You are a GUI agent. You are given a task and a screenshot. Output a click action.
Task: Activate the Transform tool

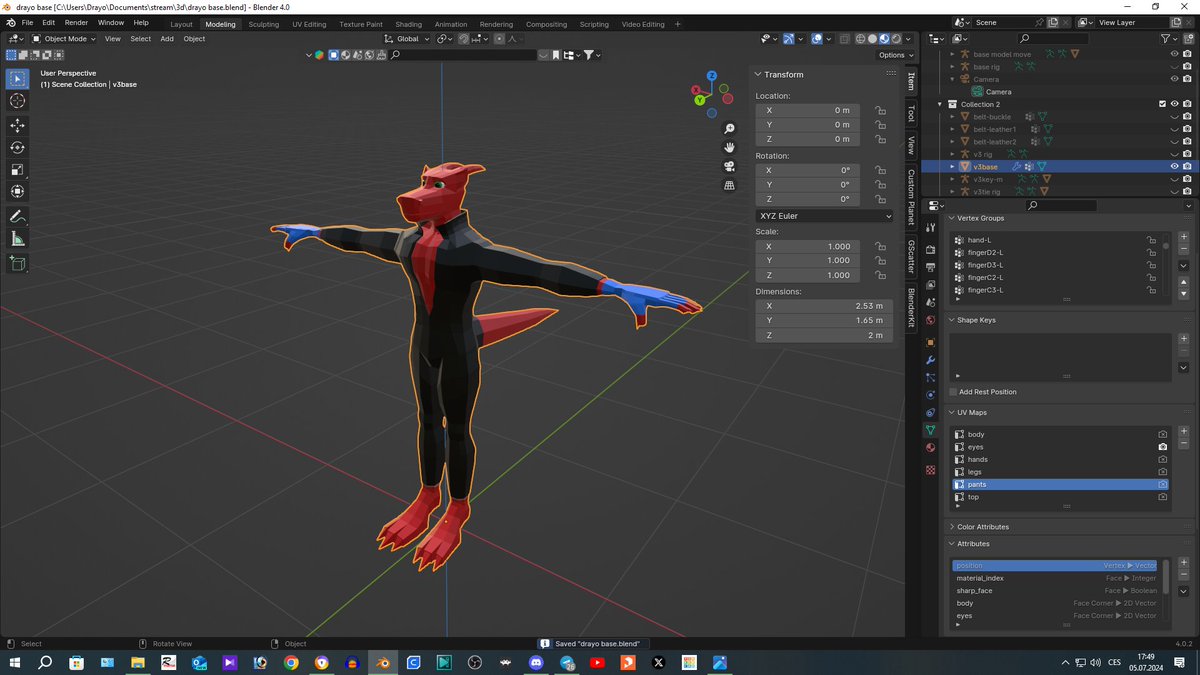(18, 191)
